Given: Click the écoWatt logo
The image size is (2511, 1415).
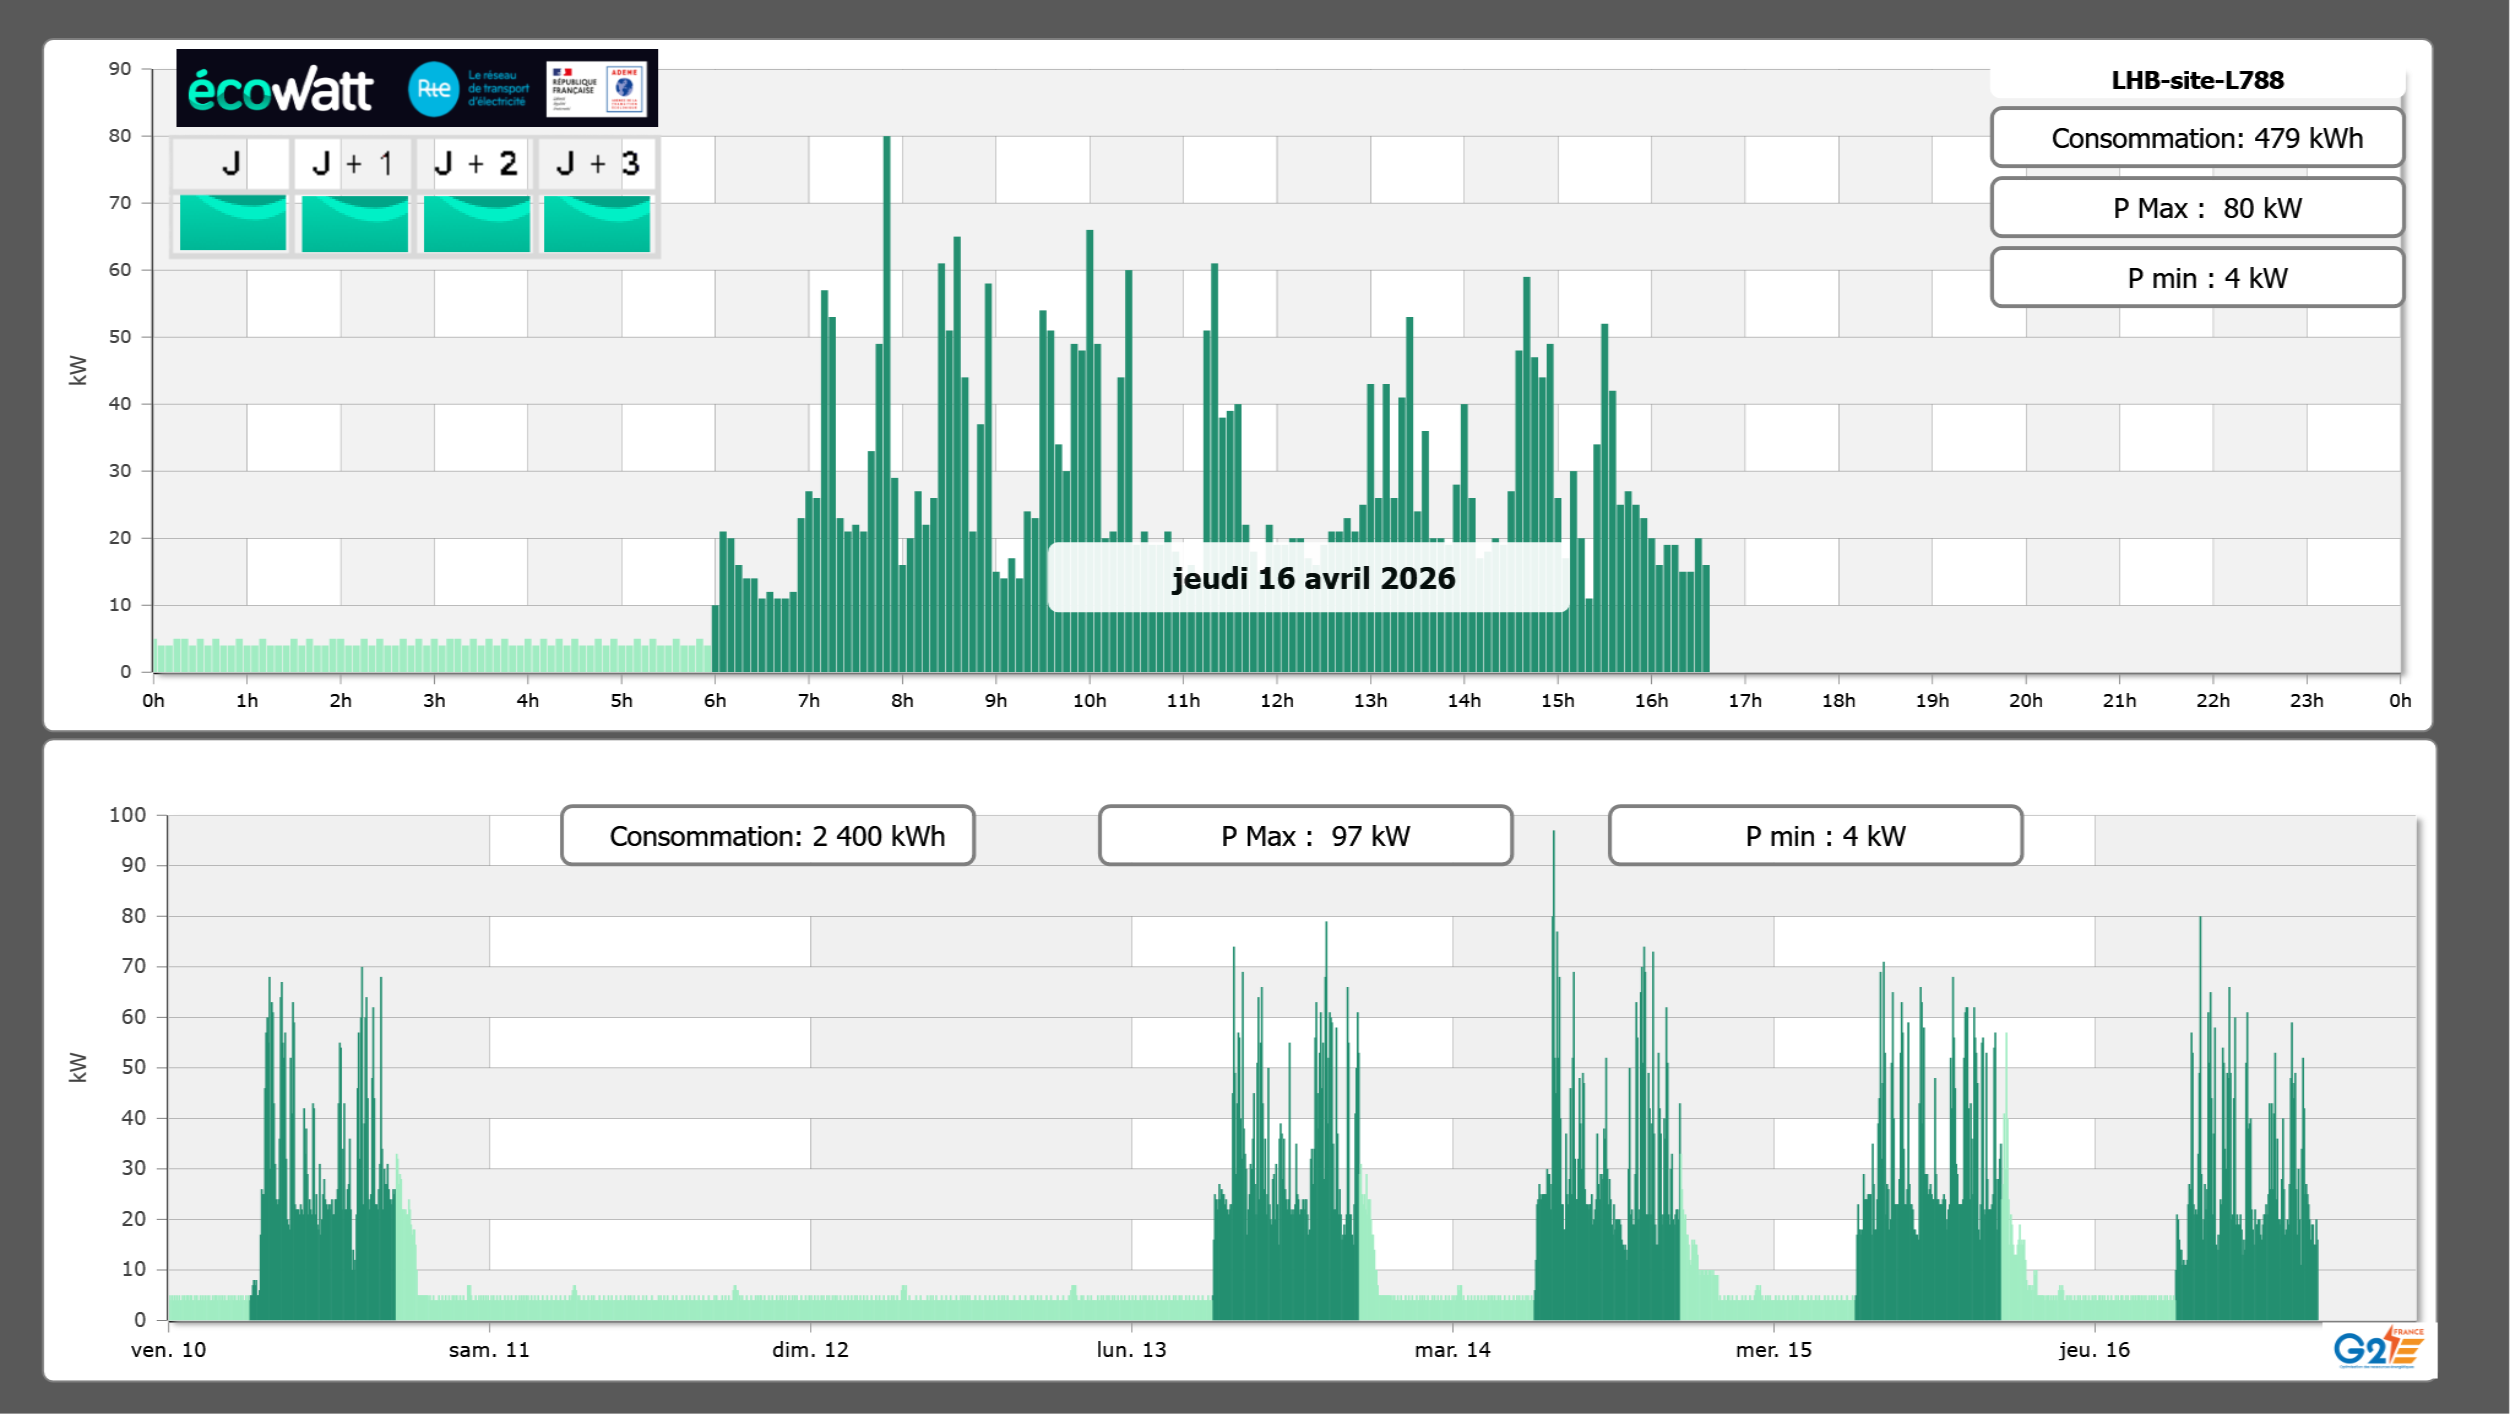Looking at the screenshot, I should [x=281, y=90].
